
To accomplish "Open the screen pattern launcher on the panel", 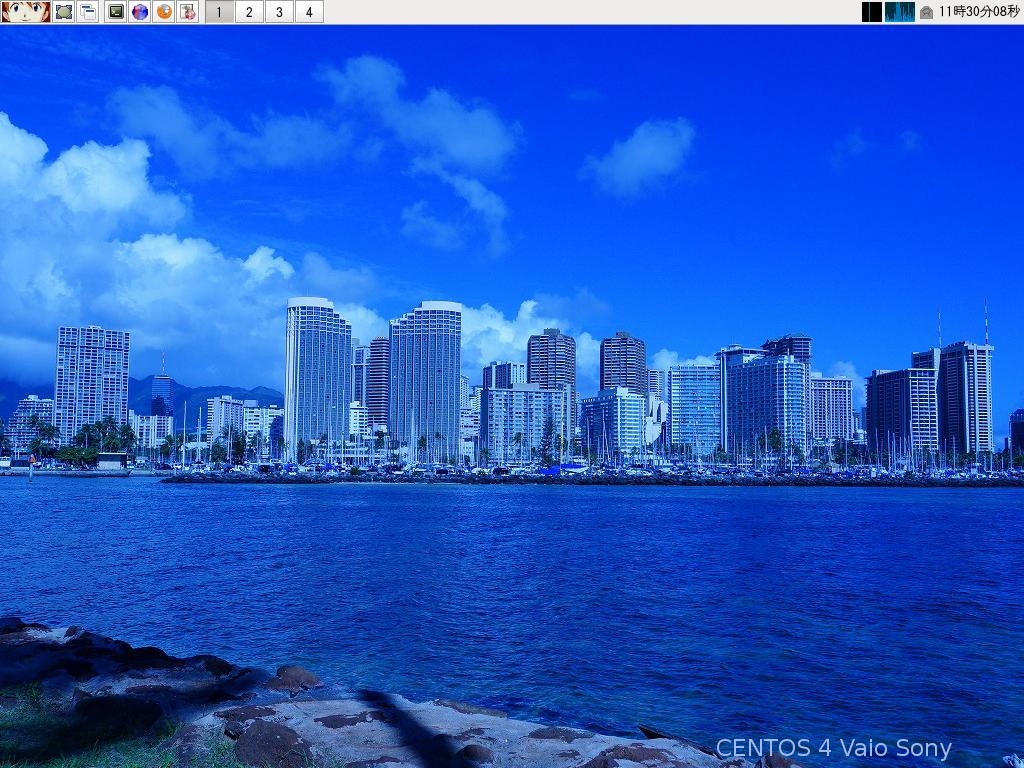I will (x=62, y=13).
